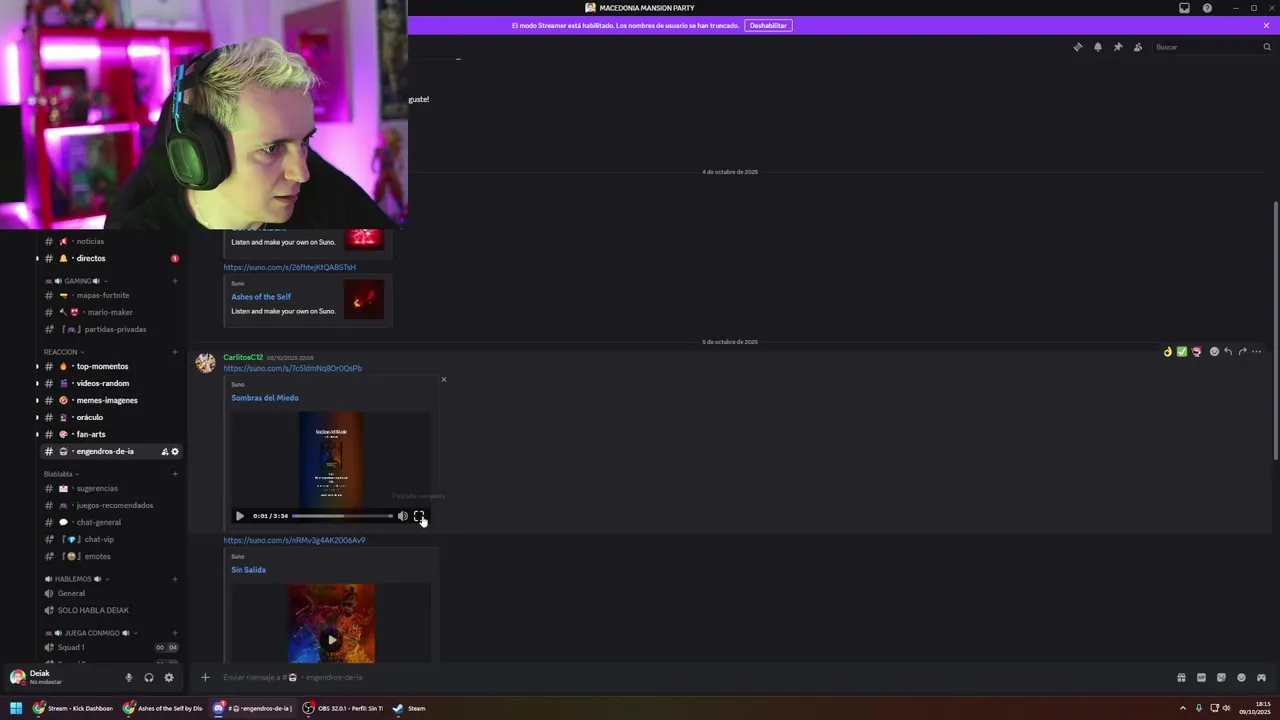The image size is (1280, 720).
Task: Mute the Sombras del Miedo player volume
Action: 403,516
